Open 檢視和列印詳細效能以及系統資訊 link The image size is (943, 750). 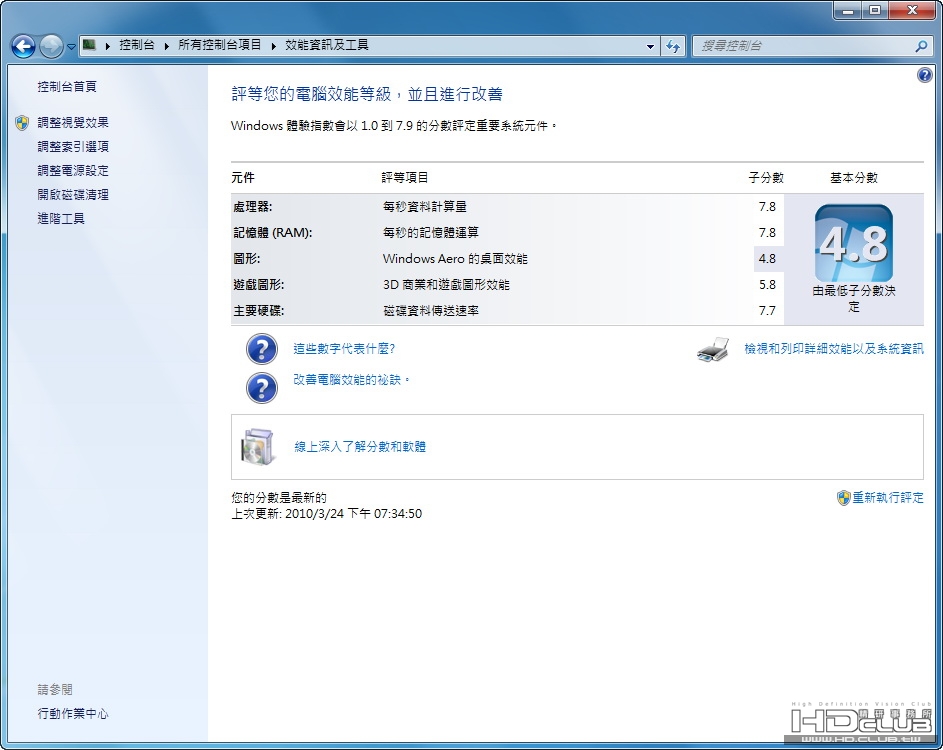pyautogui.click(x=834, y=349)
